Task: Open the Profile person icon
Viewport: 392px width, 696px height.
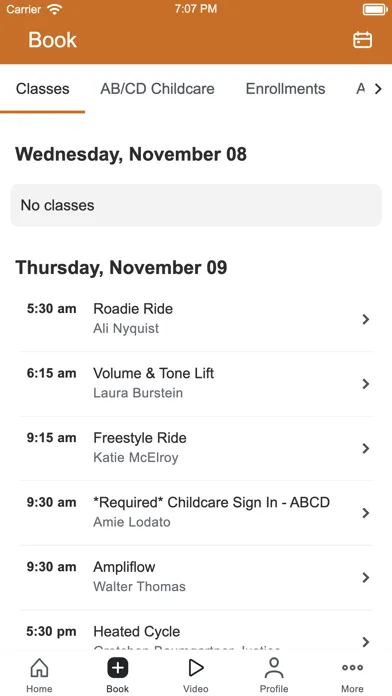Action: click(274, 668)
